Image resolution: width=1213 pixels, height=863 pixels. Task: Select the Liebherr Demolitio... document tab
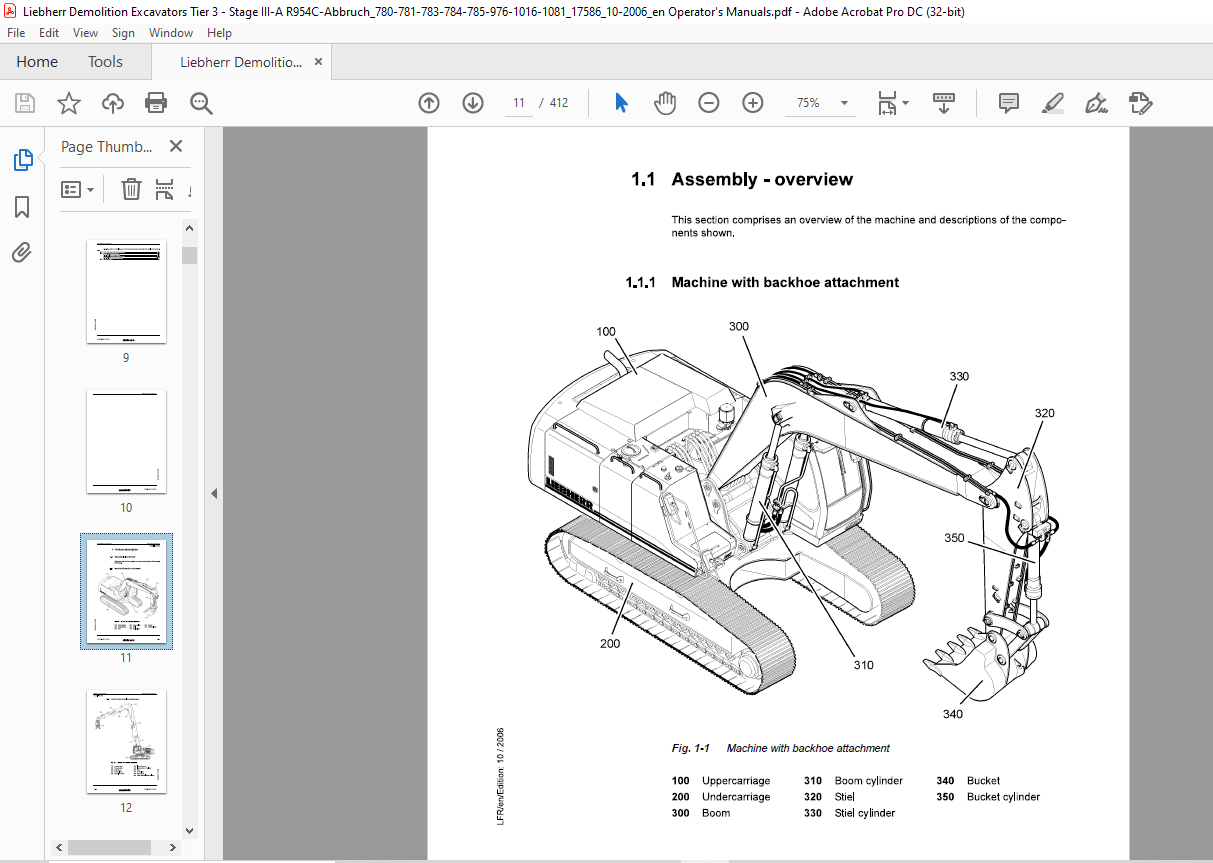(x=240, y=62)
